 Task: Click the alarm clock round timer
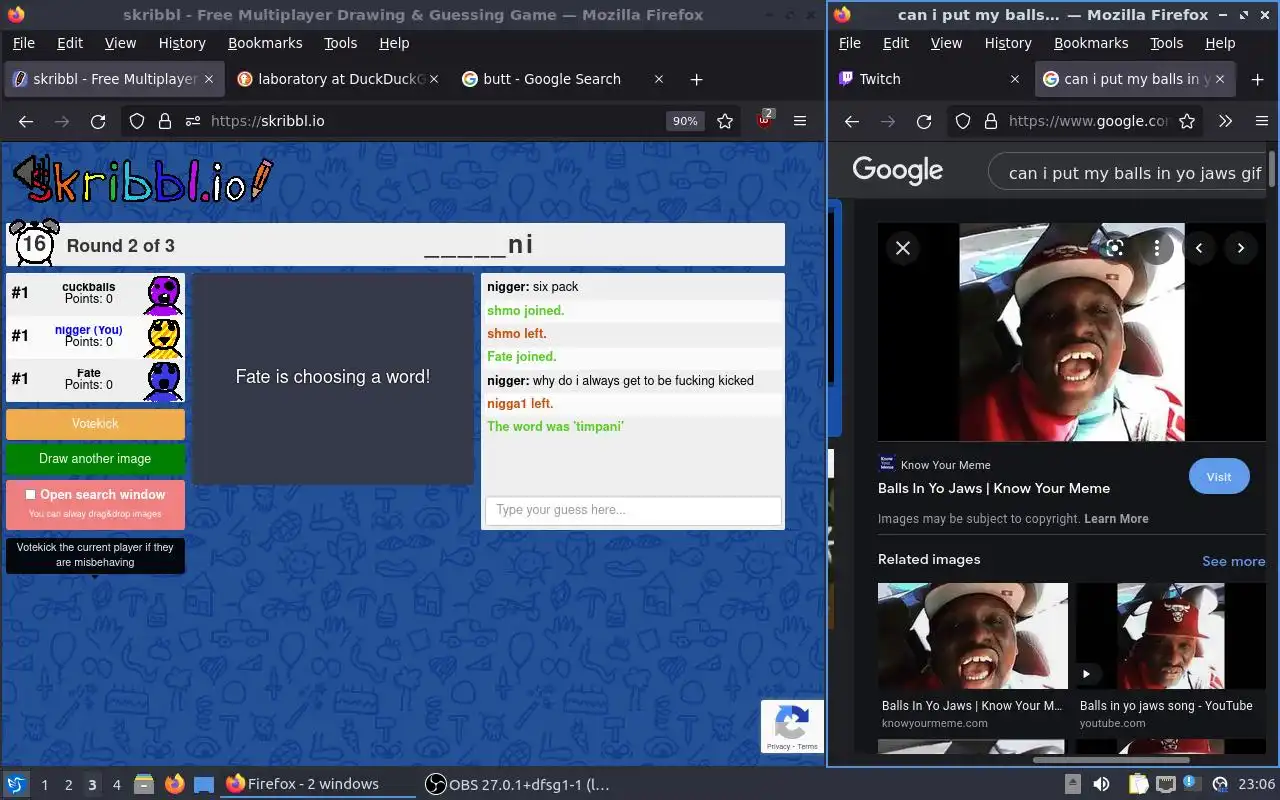pyautogui.click(x=34, y=243)
